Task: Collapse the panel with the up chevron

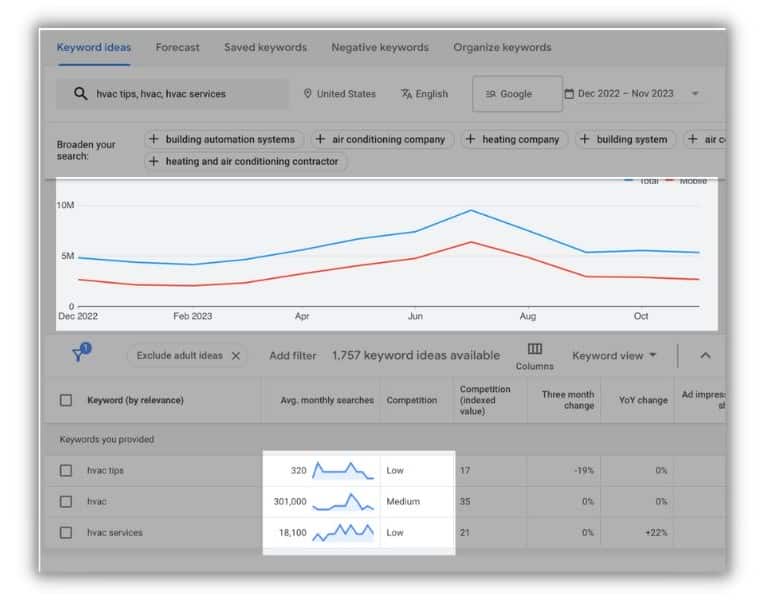Action: [705, 356]
